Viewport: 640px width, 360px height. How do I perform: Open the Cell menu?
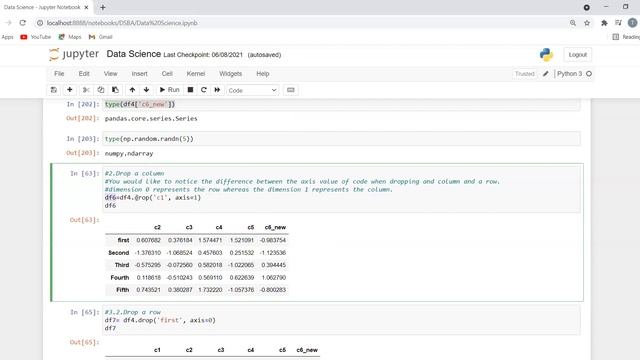click(167, 74)
